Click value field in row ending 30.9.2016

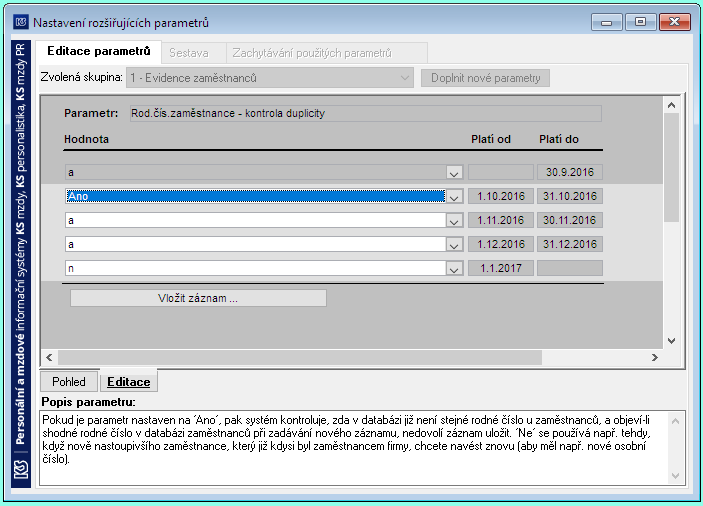[256, 173]
